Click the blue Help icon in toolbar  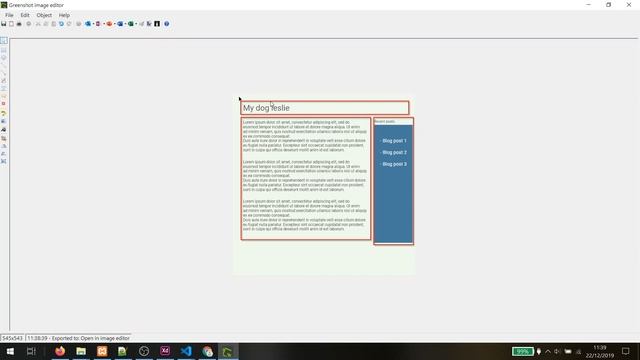point(167,24)
